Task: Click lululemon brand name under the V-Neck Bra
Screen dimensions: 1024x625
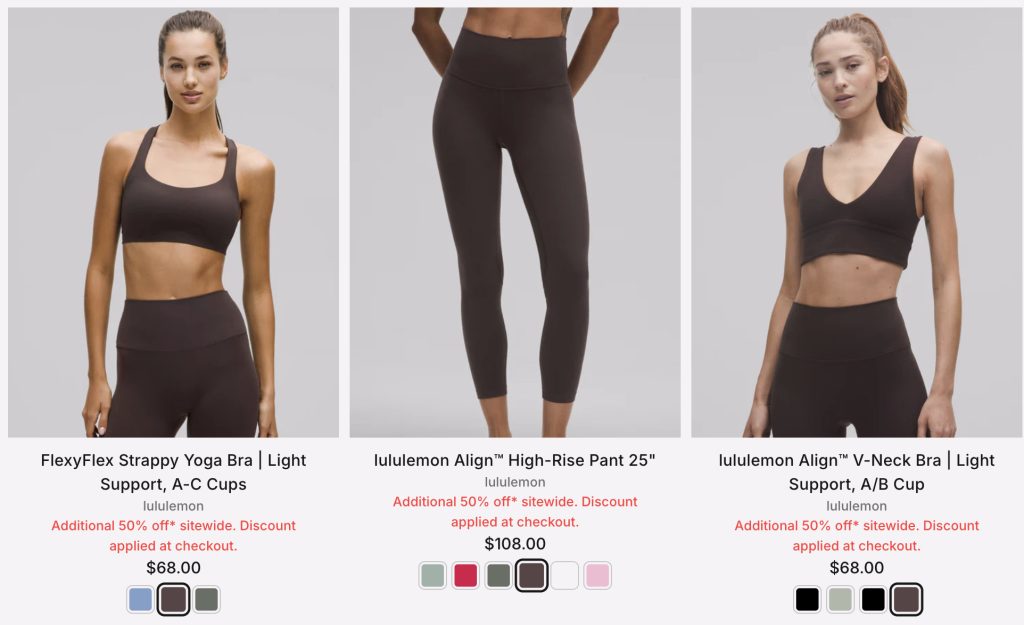Action: click(x=857, y=506)
